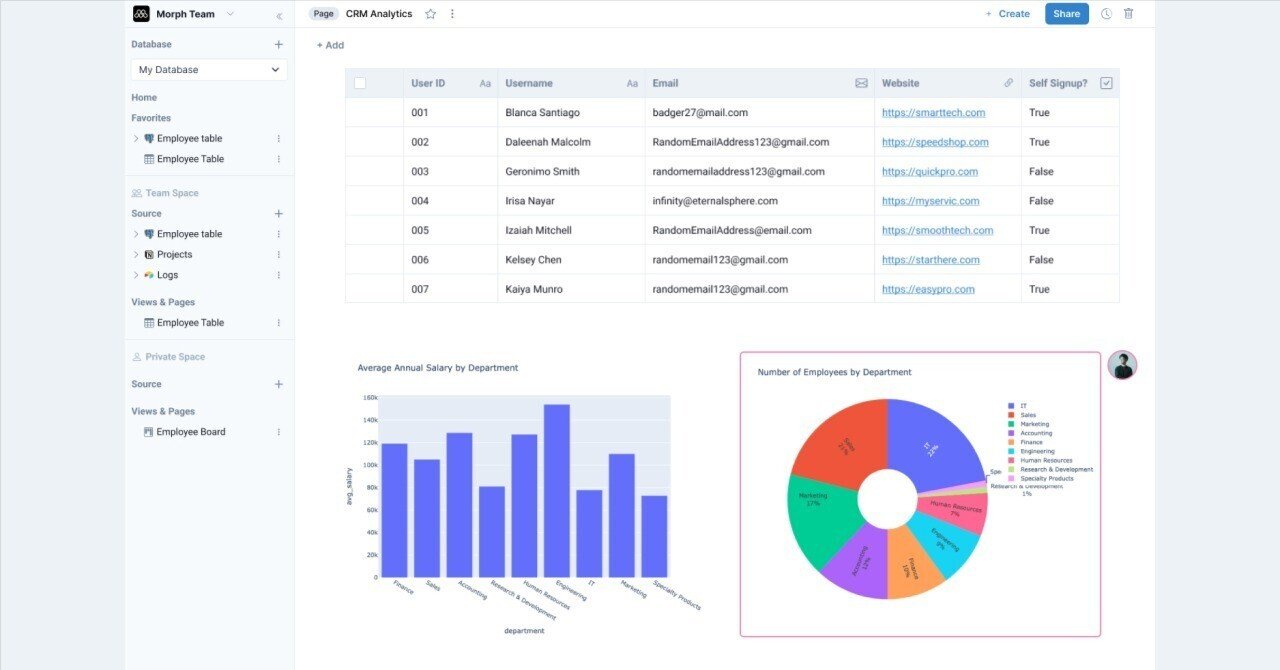Click the user avatar beside the pie chart
Viewport: 1280px width, 670px height.
(1122, 365)
